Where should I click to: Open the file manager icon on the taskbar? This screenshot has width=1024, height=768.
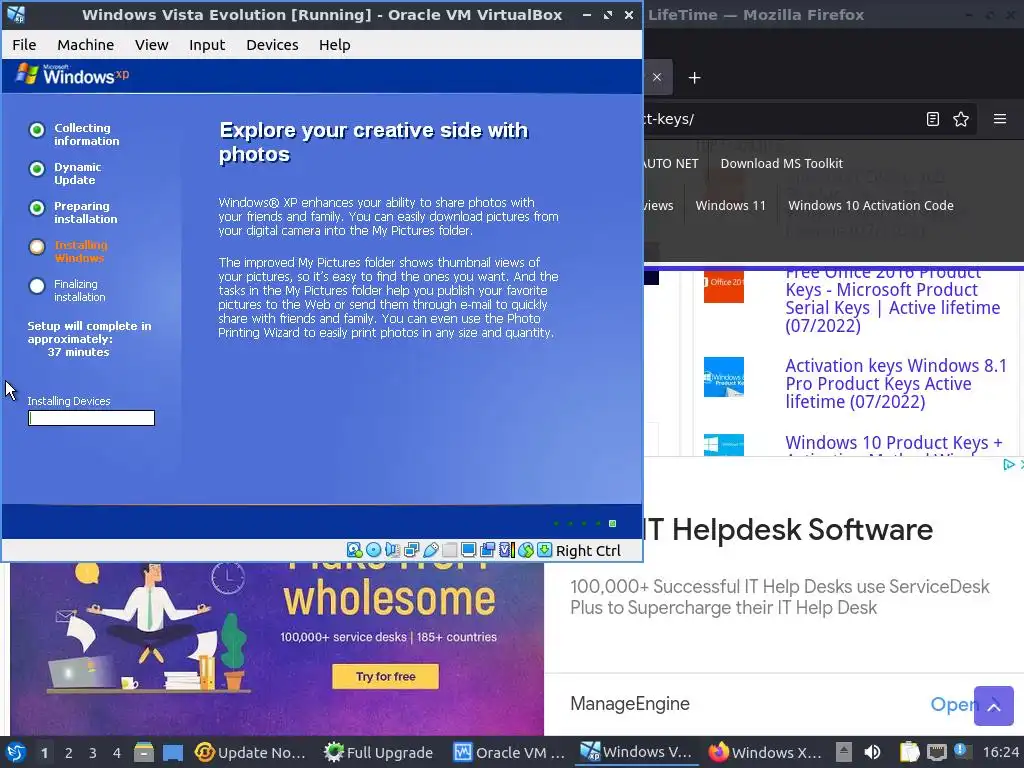point(144,752)
